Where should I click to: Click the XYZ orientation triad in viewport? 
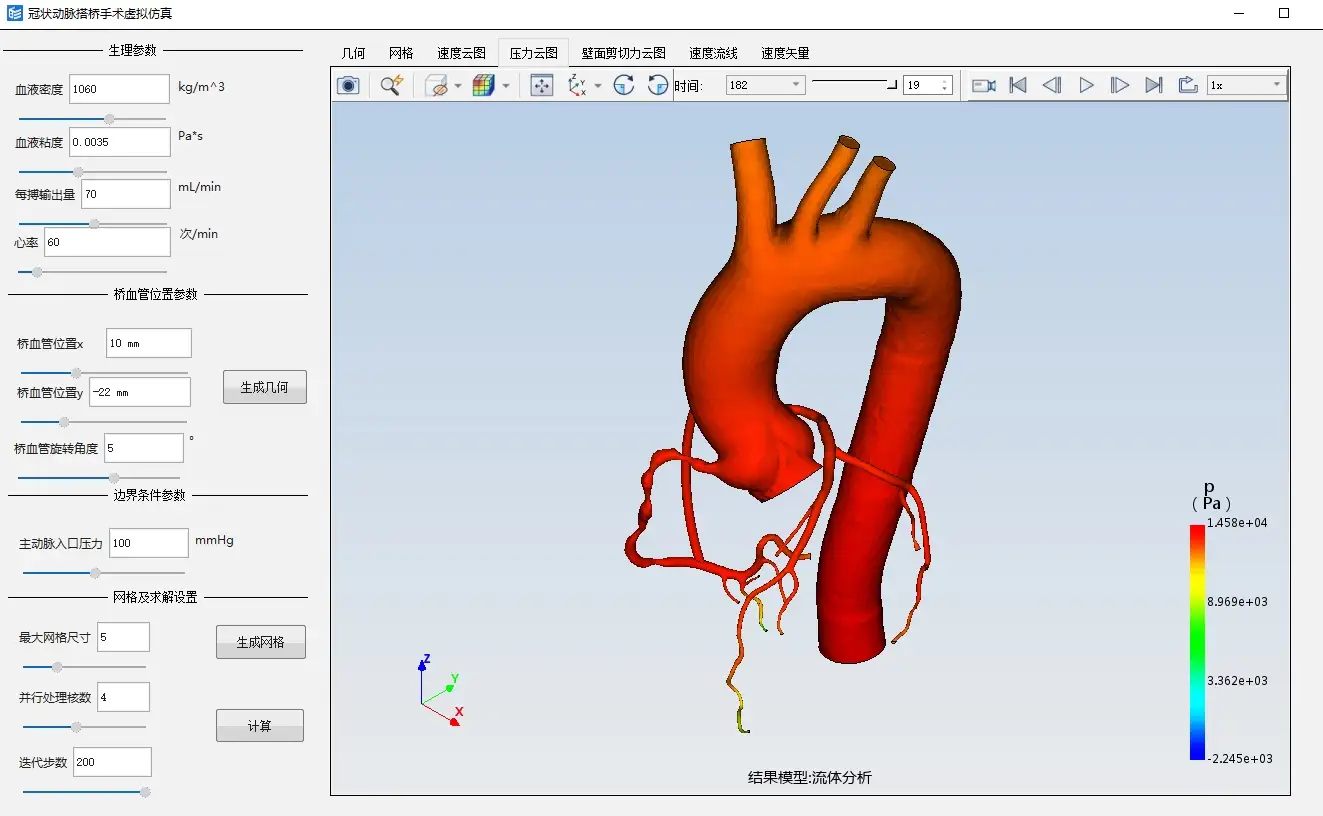(x=442, y=690)
